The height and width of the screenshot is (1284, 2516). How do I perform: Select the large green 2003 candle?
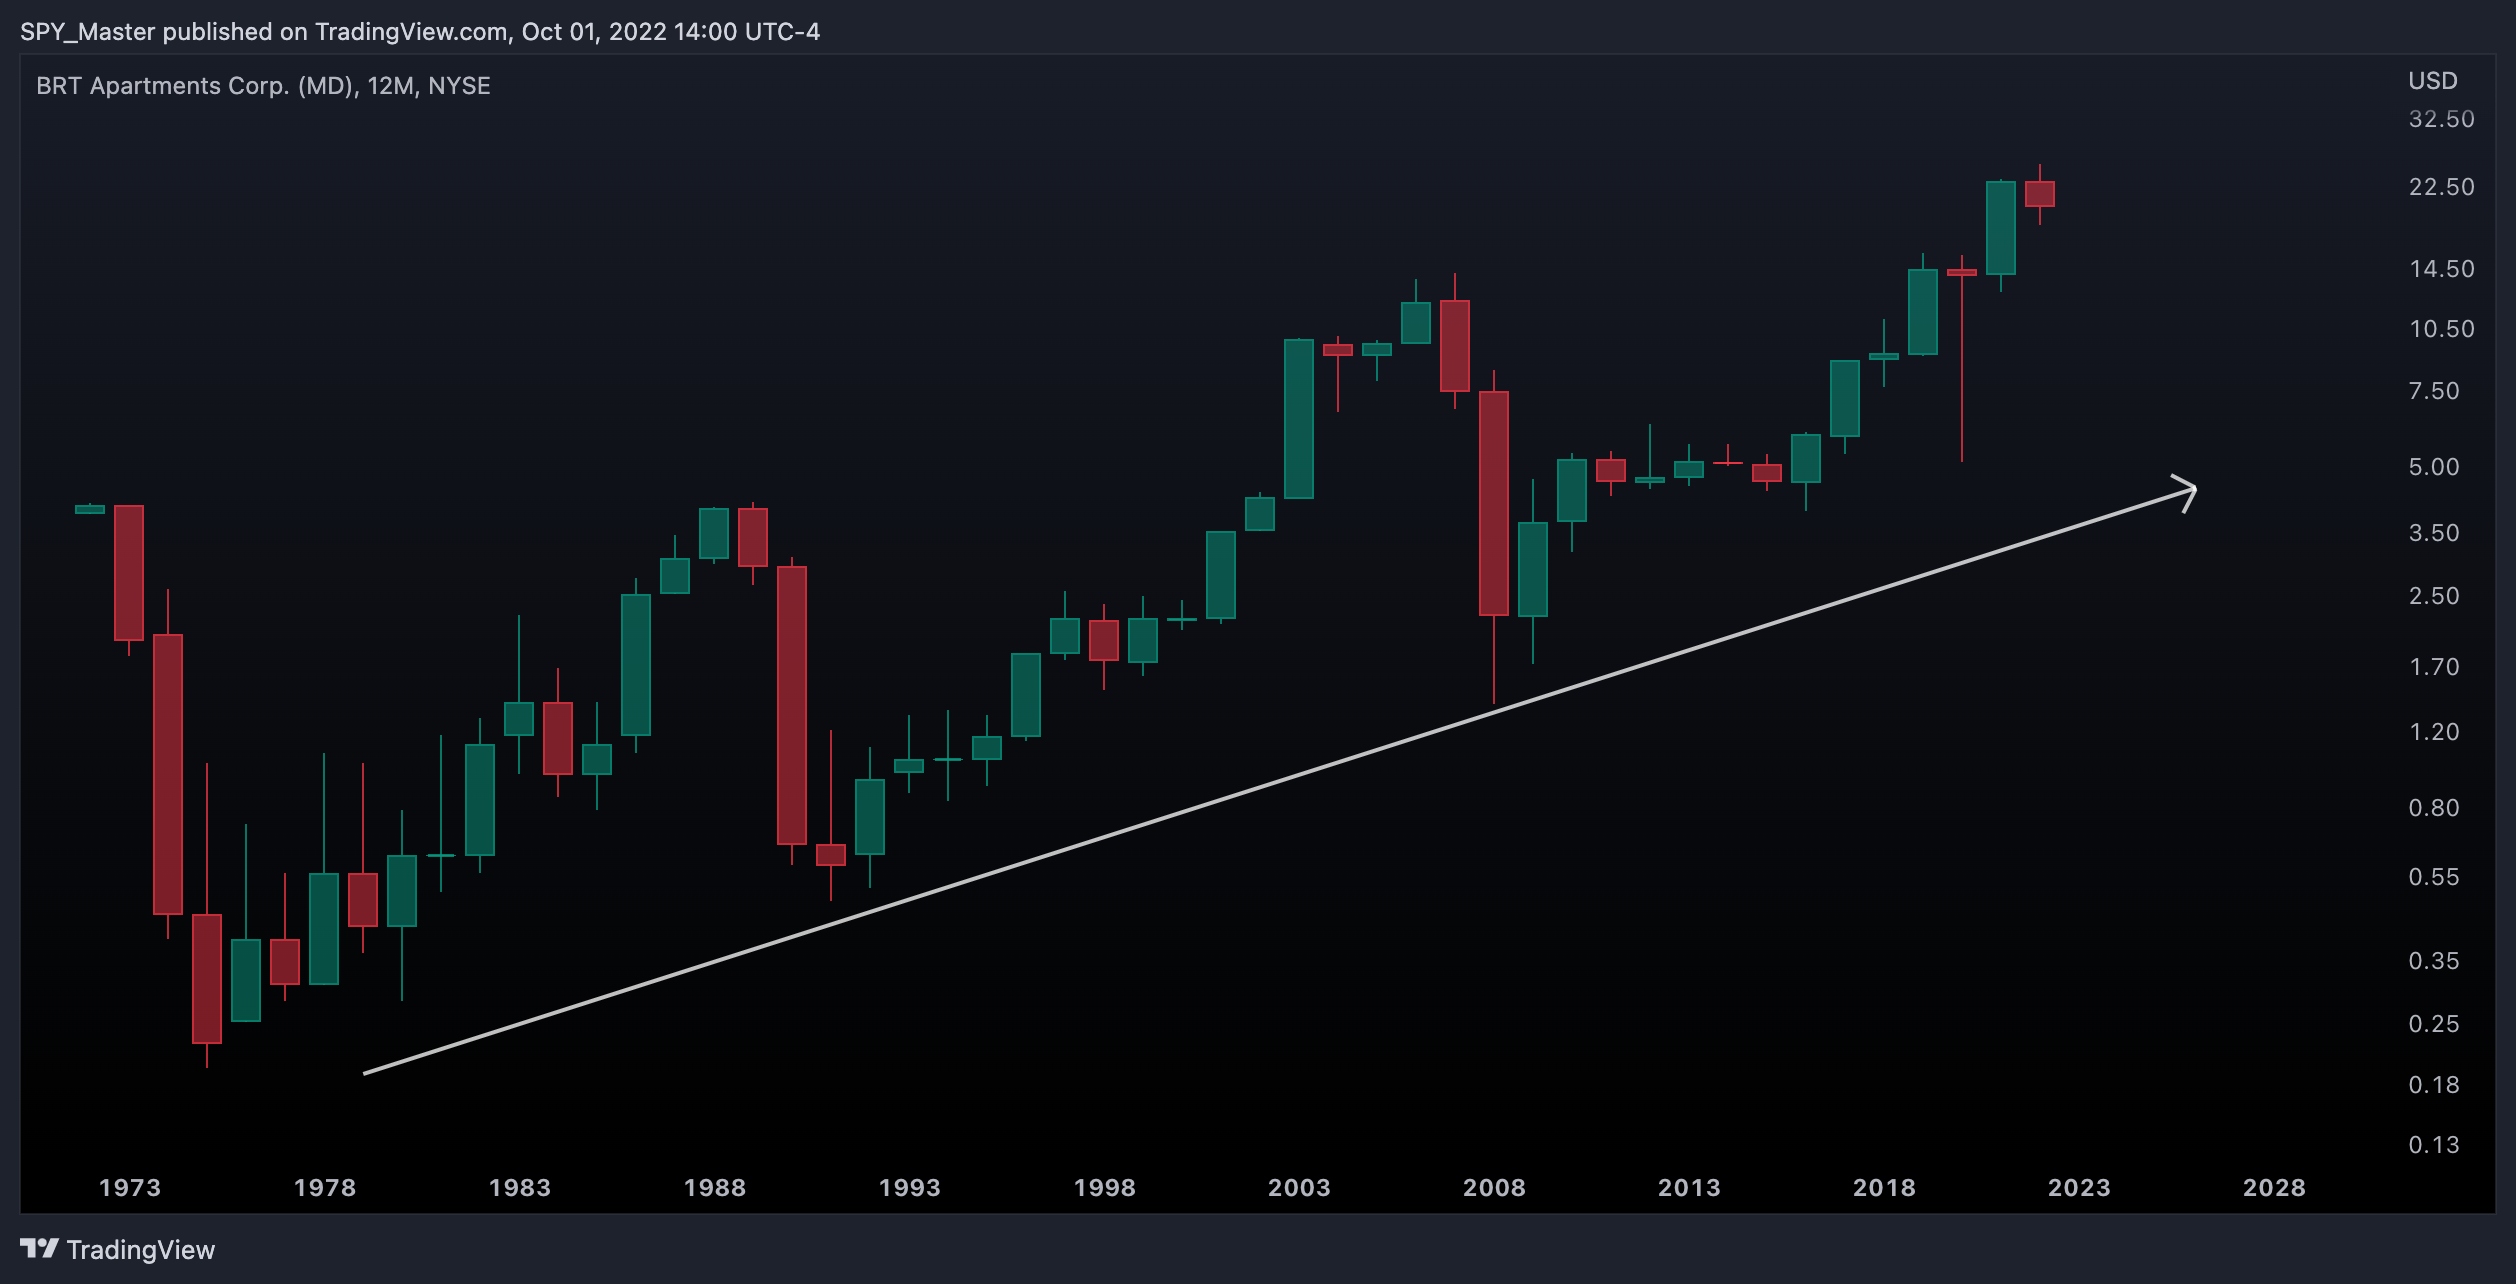pyautogui.click(x=1299, y=419)
